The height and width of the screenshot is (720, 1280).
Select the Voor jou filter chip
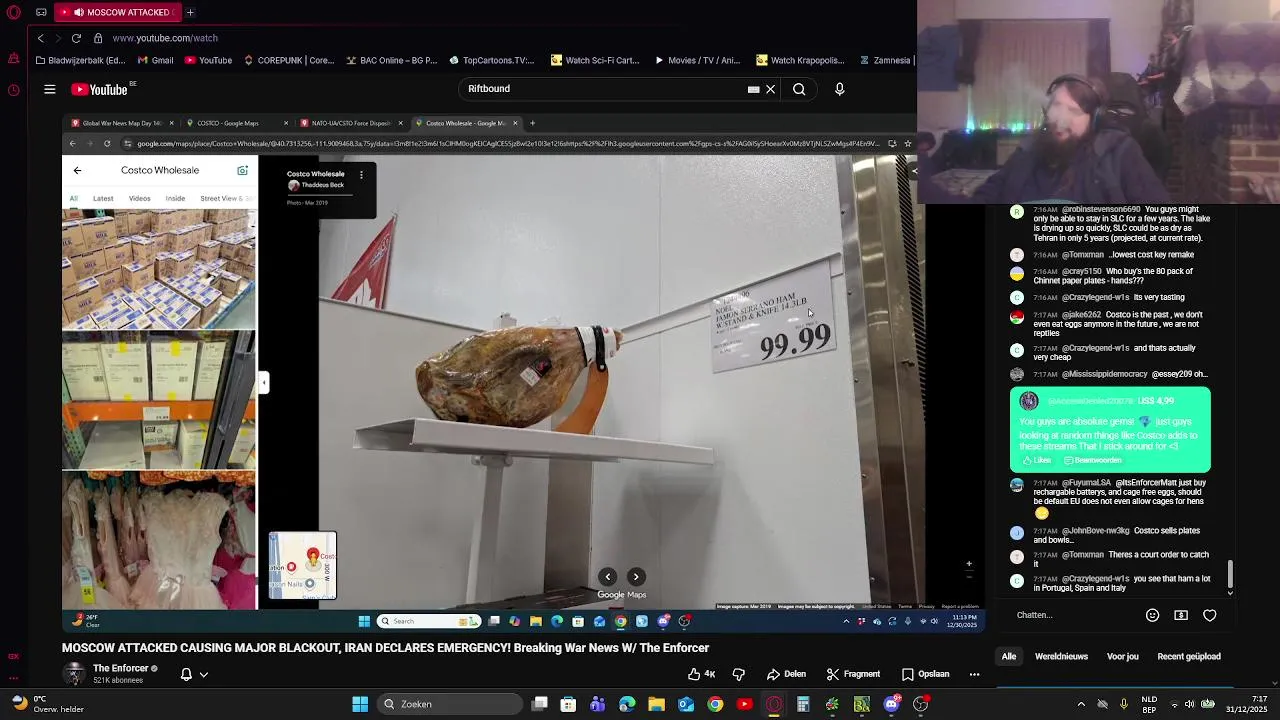[x=1123, y=657]
